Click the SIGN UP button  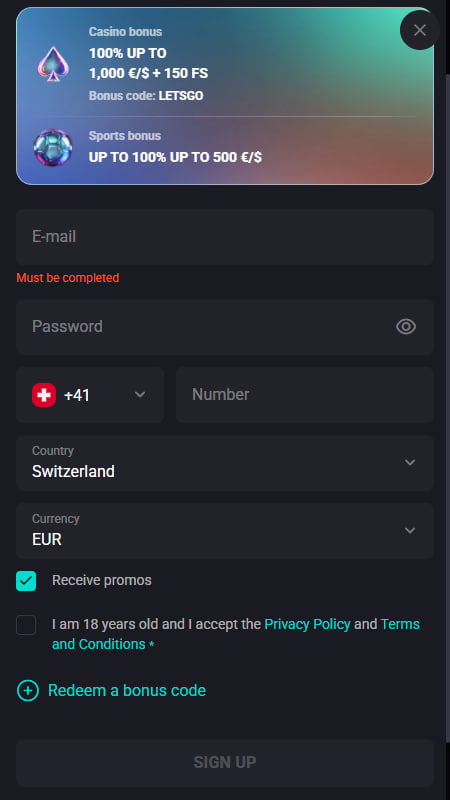tap(225, 762)
